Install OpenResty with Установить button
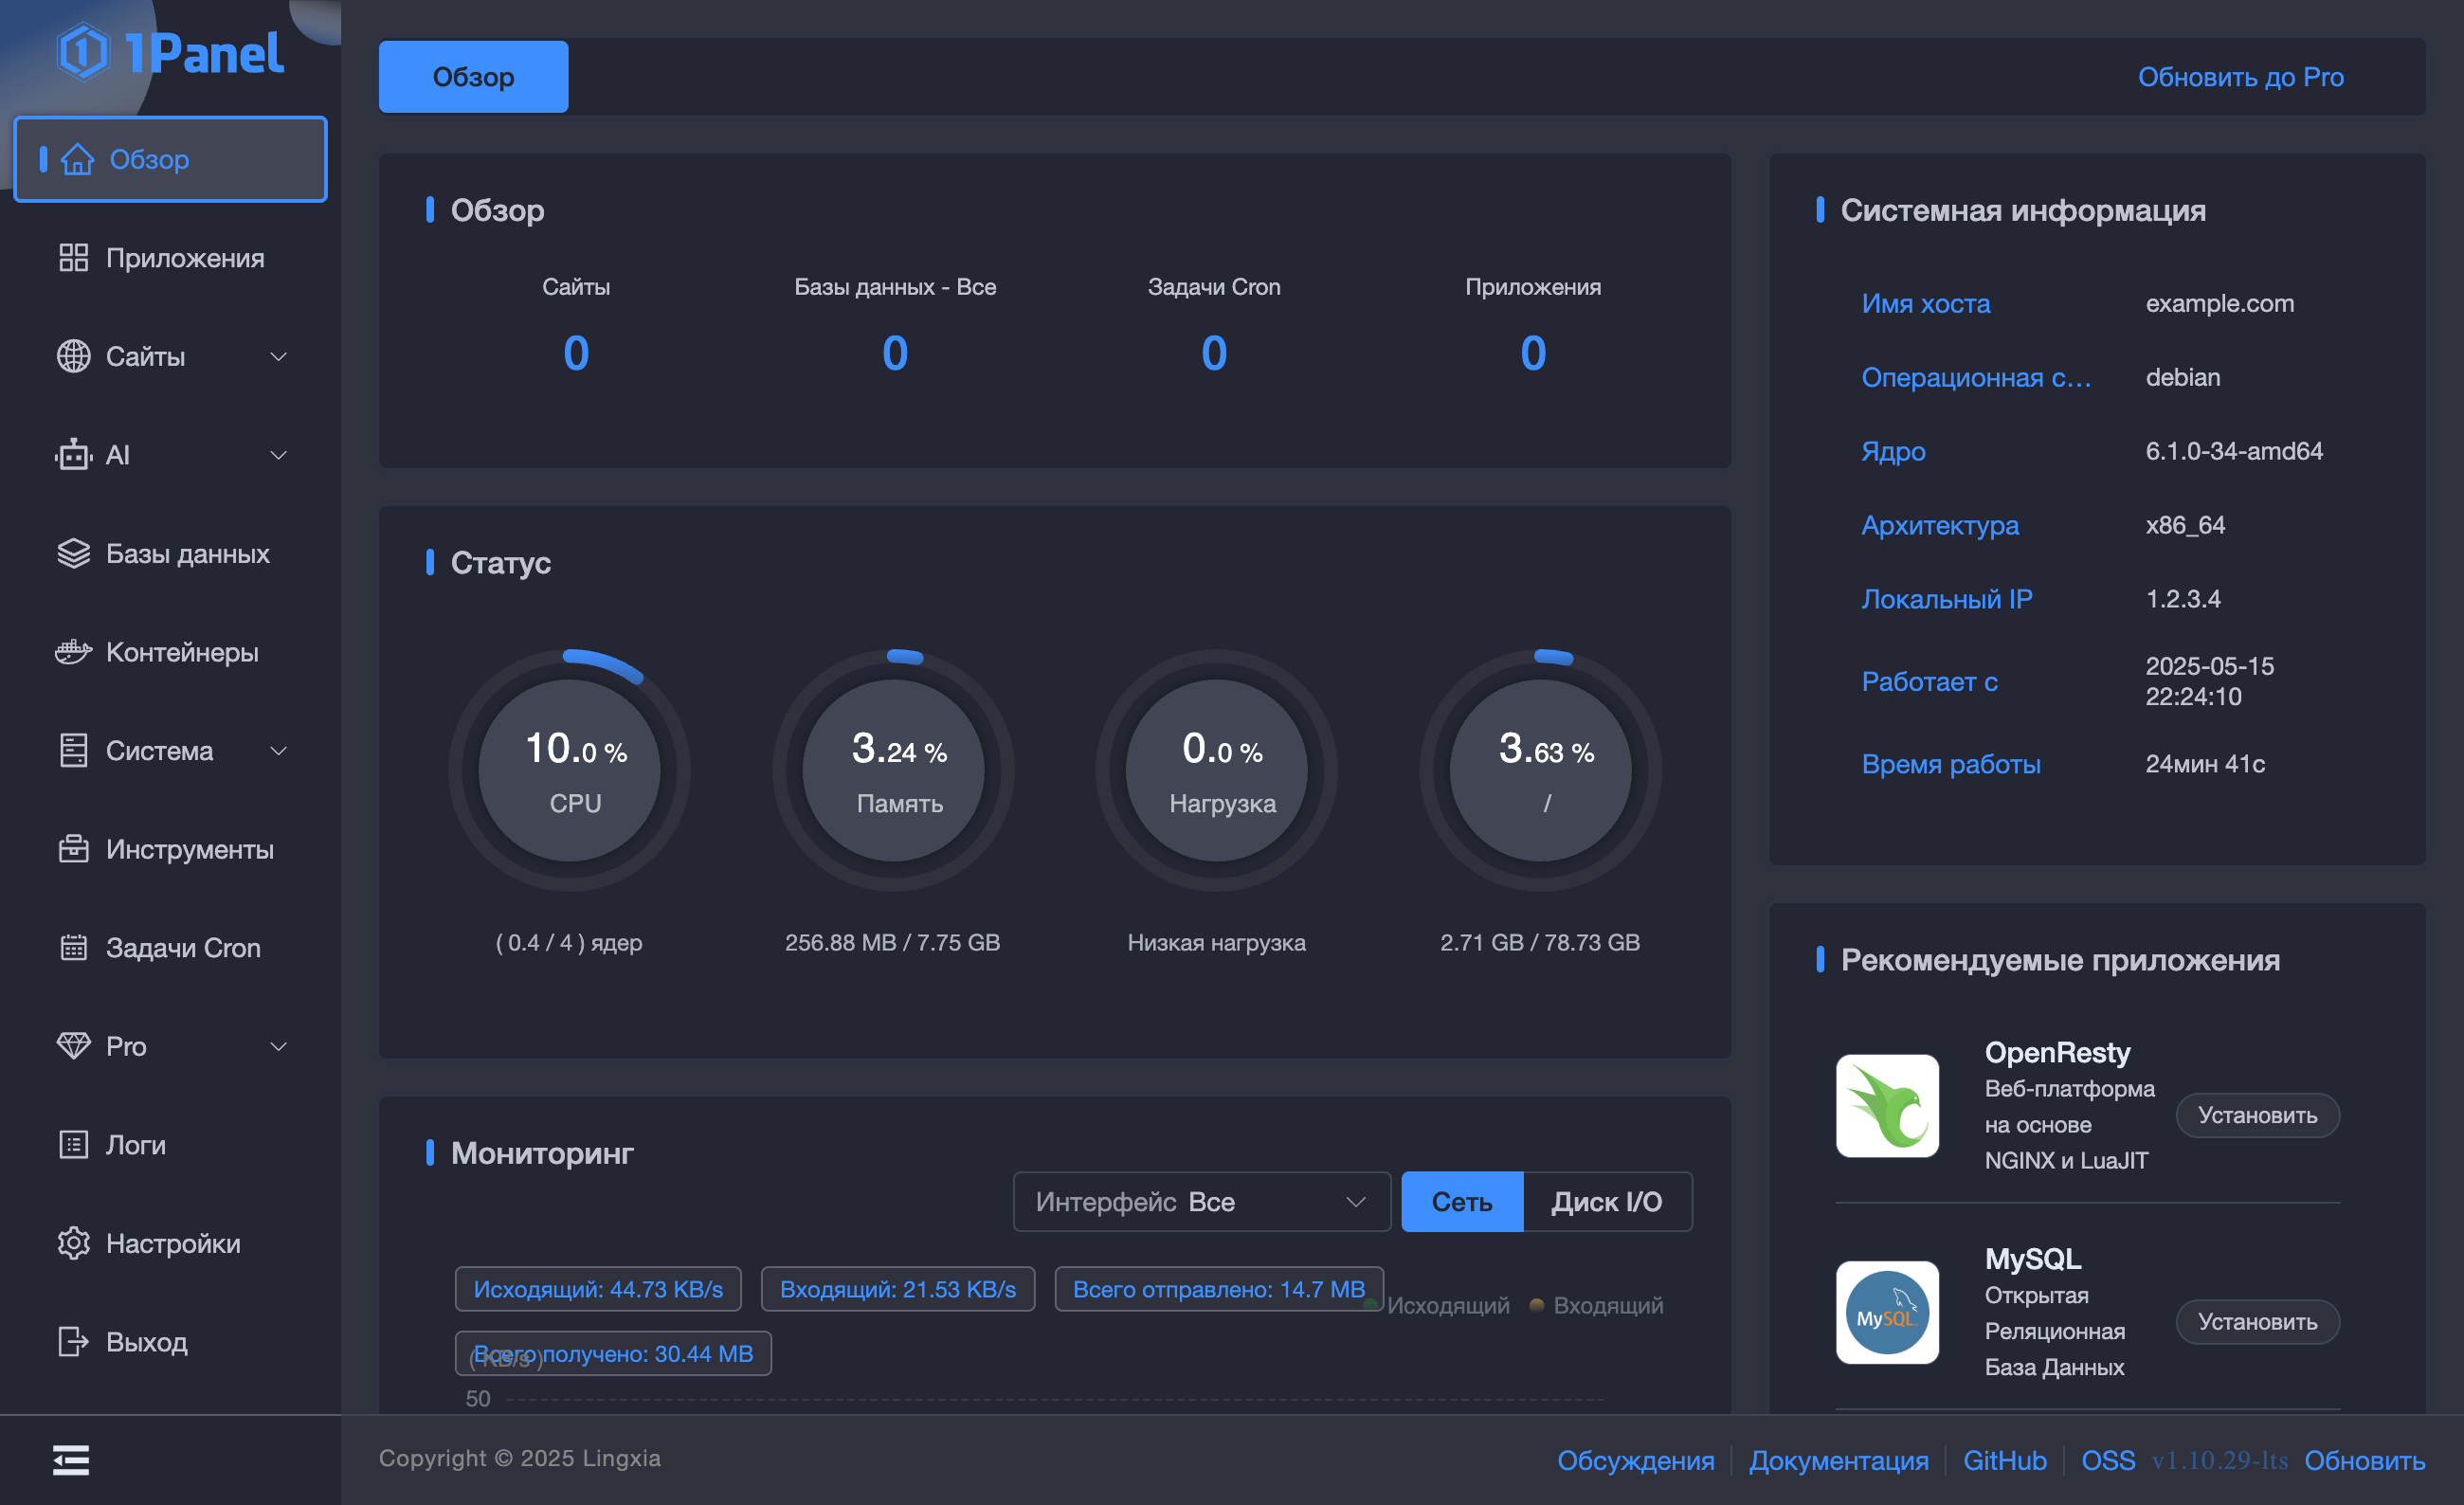The height and width of the screenshot is (1505, 2464). [2258, 1115]
